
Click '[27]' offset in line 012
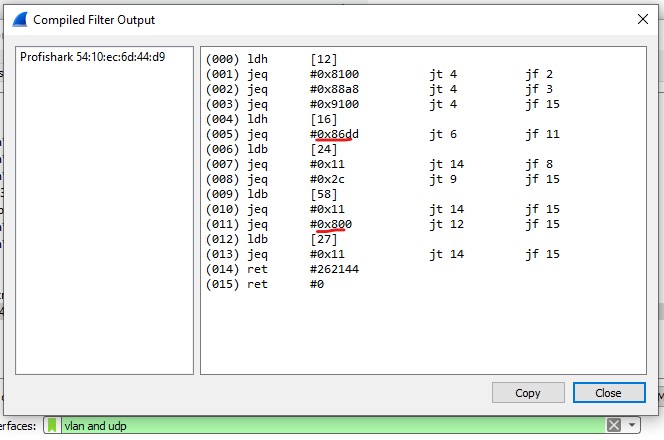click(x=324, y=239)
